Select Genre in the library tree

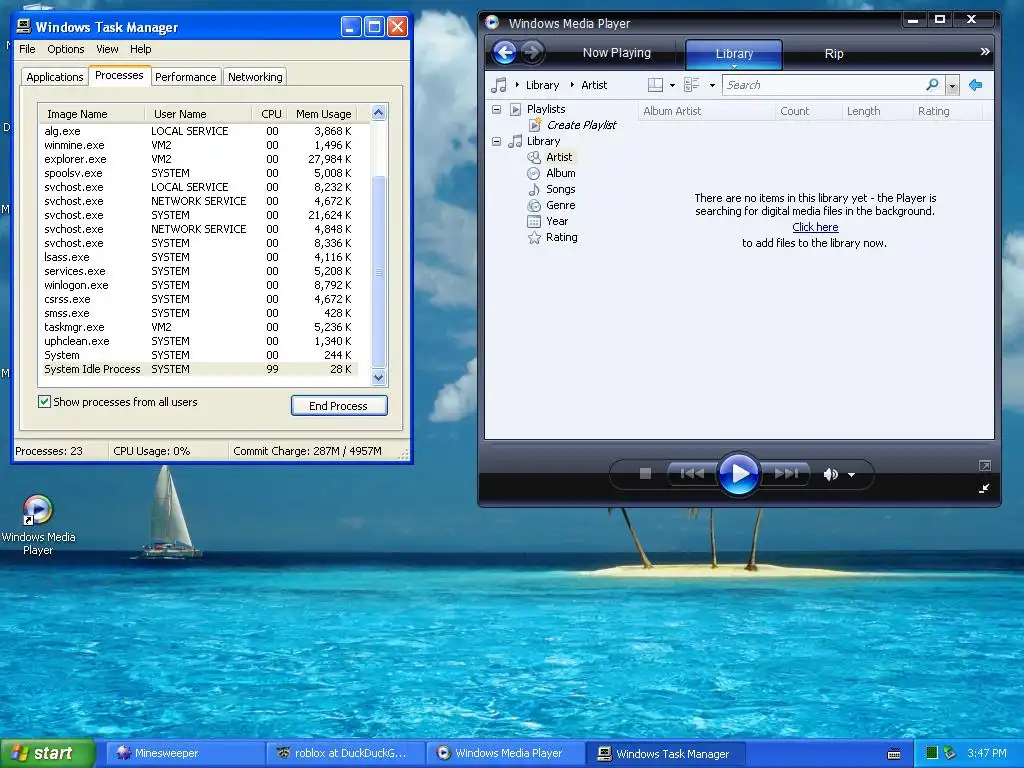(x=560, y=205)
